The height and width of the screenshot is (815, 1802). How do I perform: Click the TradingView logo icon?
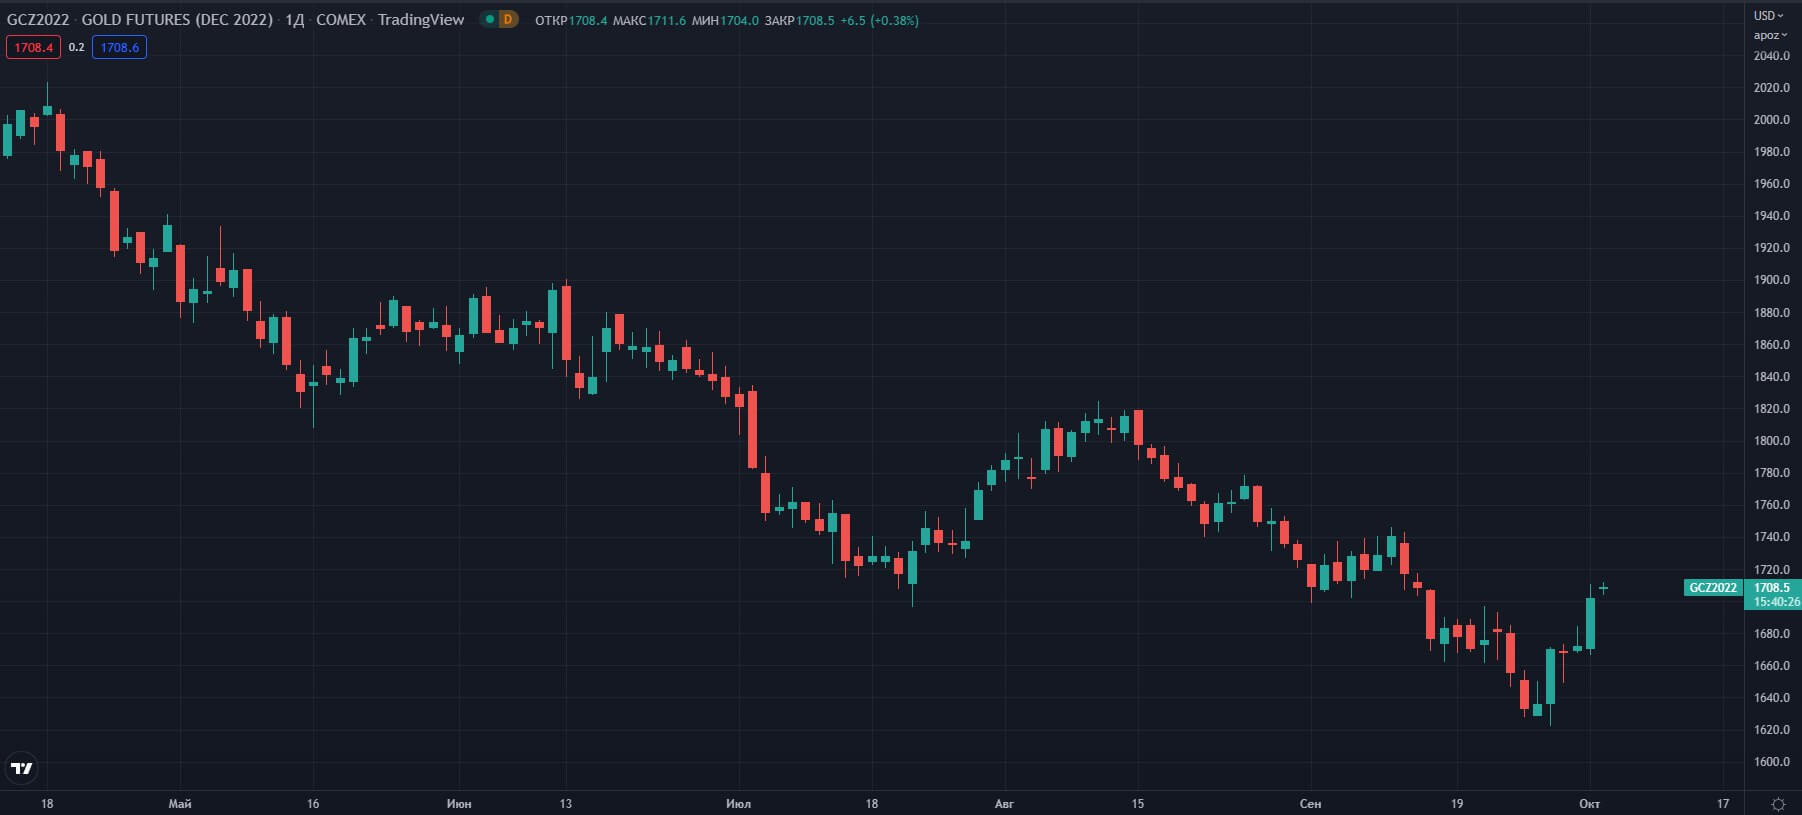(x=21, y=768)
